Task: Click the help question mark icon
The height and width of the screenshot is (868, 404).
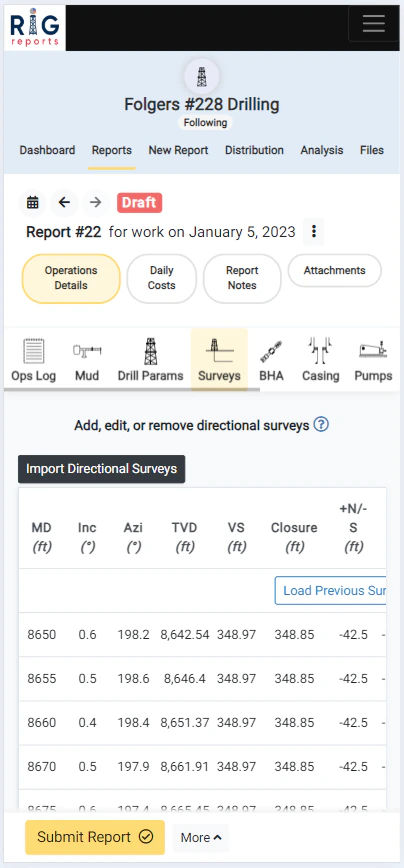Action: [x=322, y=425]
